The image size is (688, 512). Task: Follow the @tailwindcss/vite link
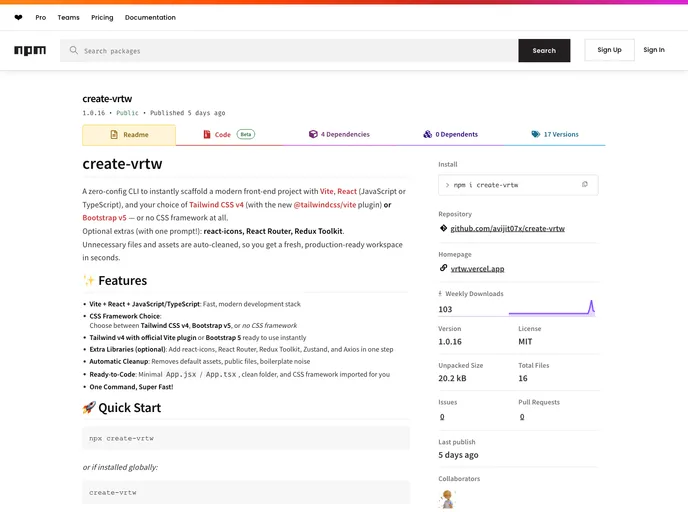click(x=325, y=204)
